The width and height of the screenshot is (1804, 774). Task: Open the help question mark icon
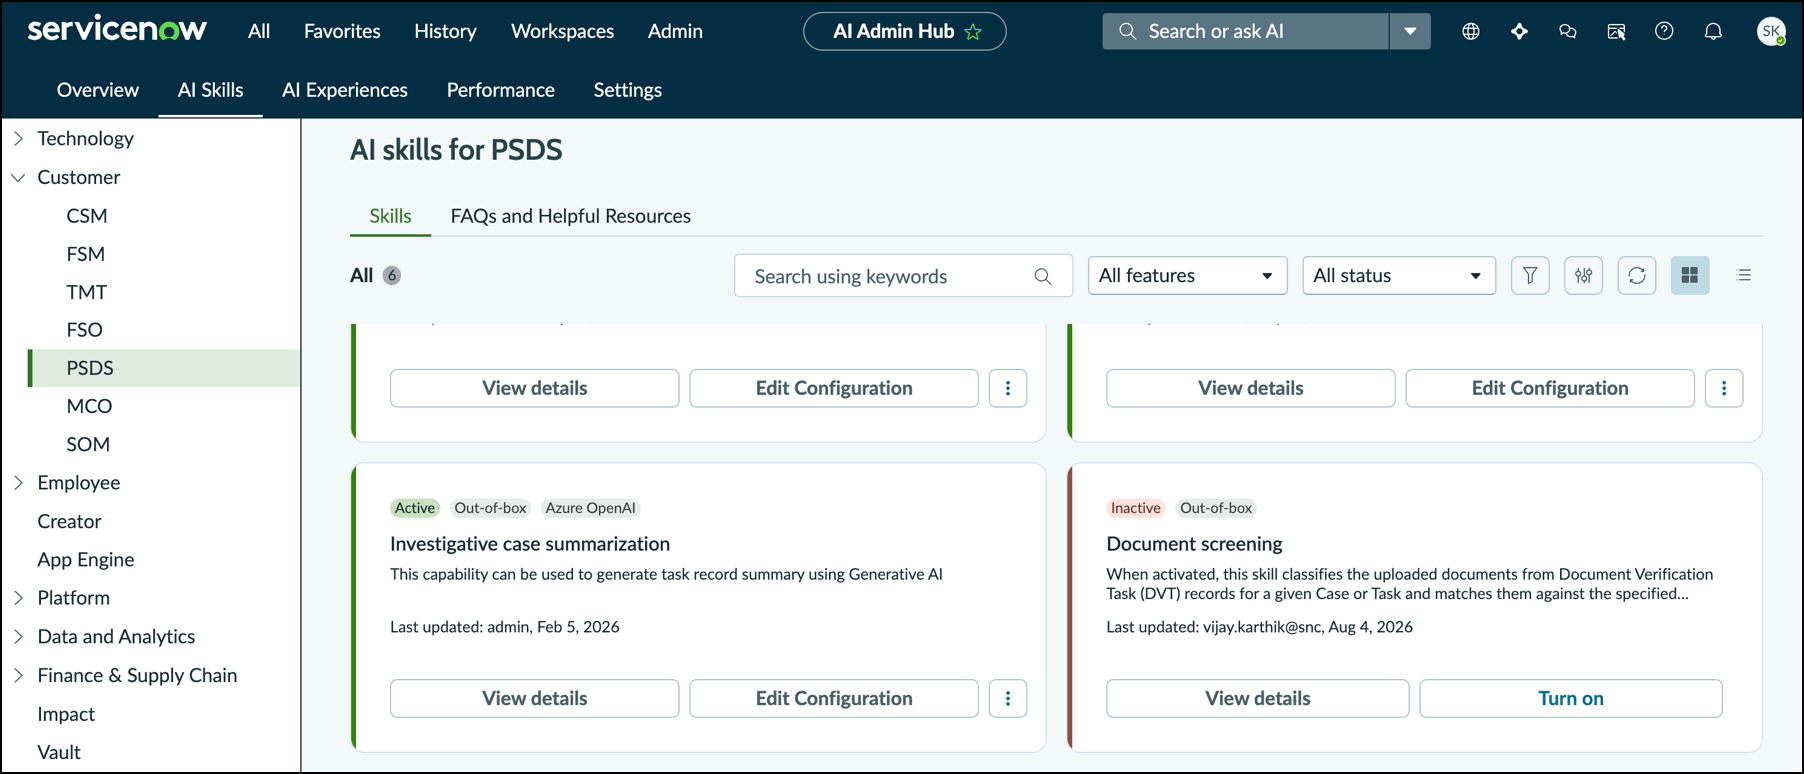point(1664,31)
